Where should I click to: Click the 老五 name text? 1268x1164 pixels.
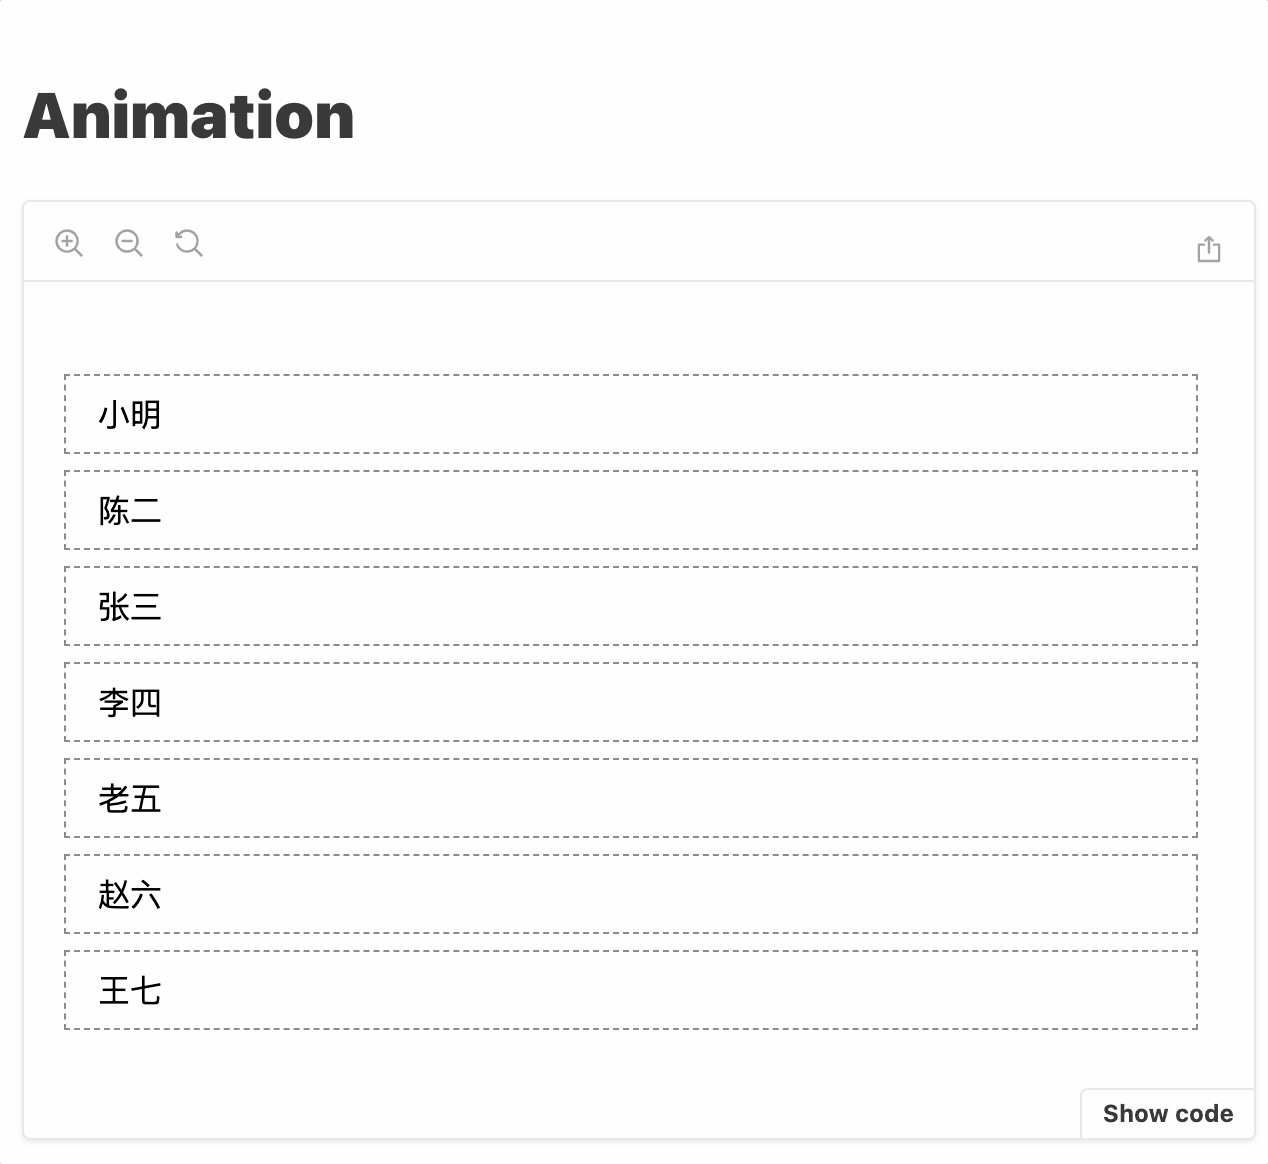(x=130, y=799)
